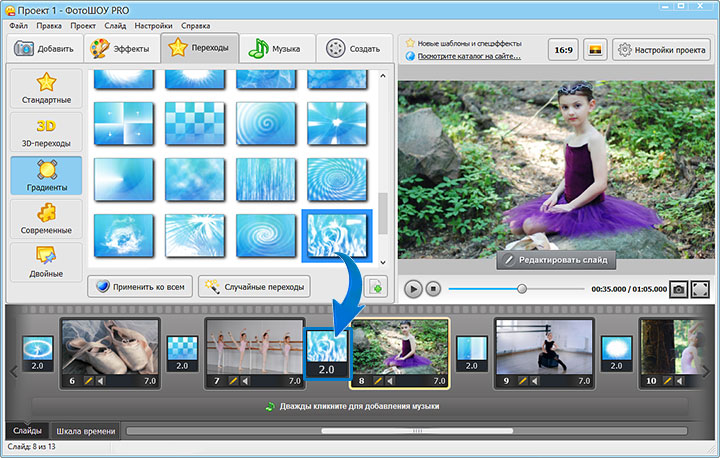Take a snapshot with camera icon
This screenshot has height=458, width=720.
coord(679,289)
